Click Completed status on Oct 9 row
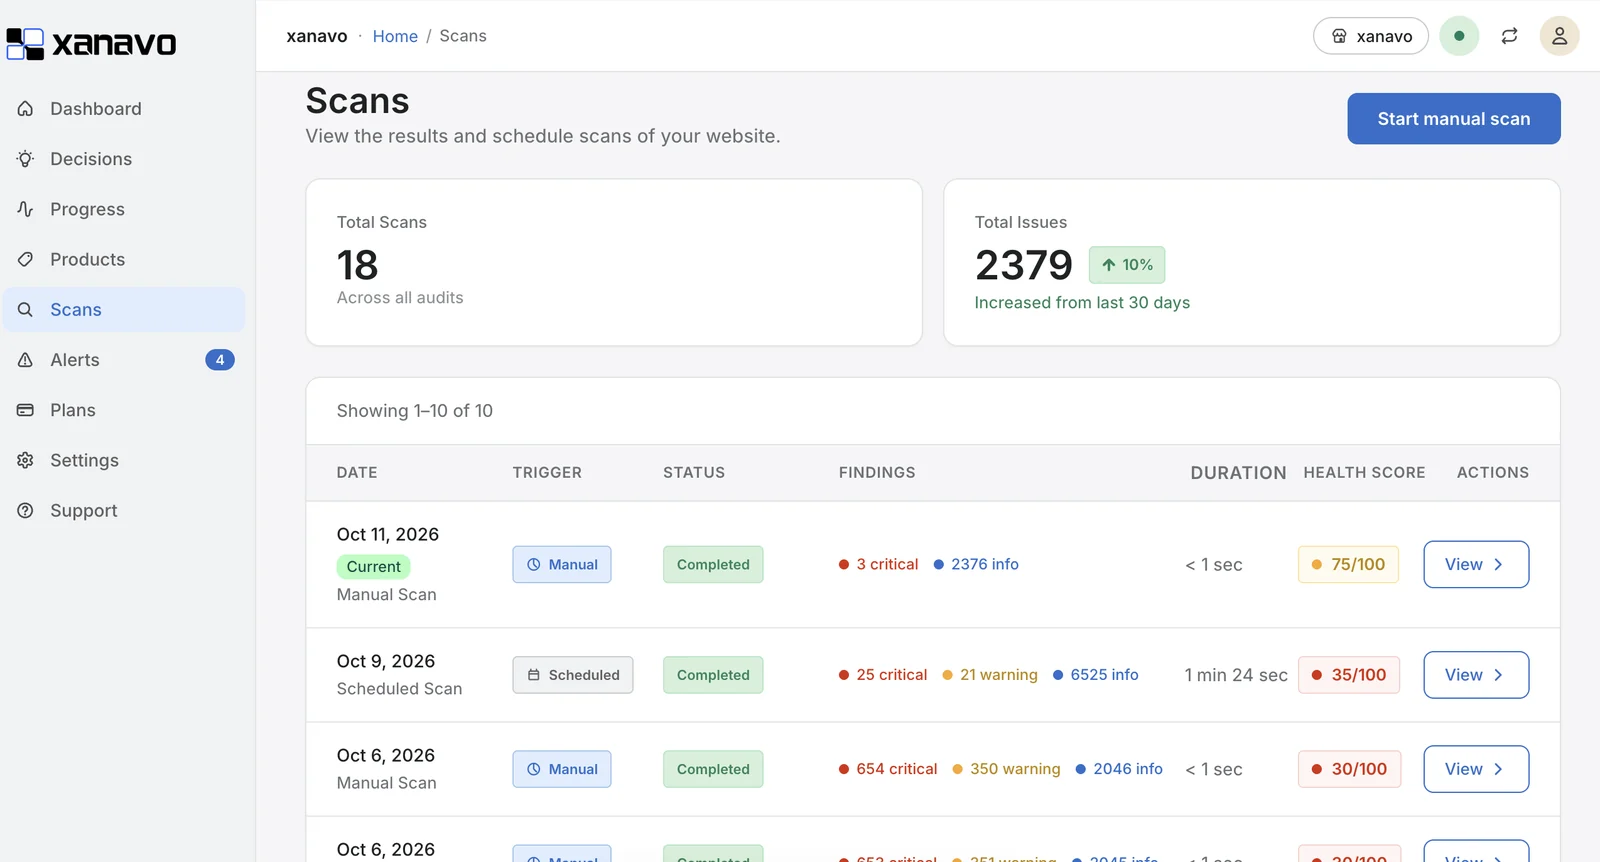The image size is (1600, 862). point(713,675)
